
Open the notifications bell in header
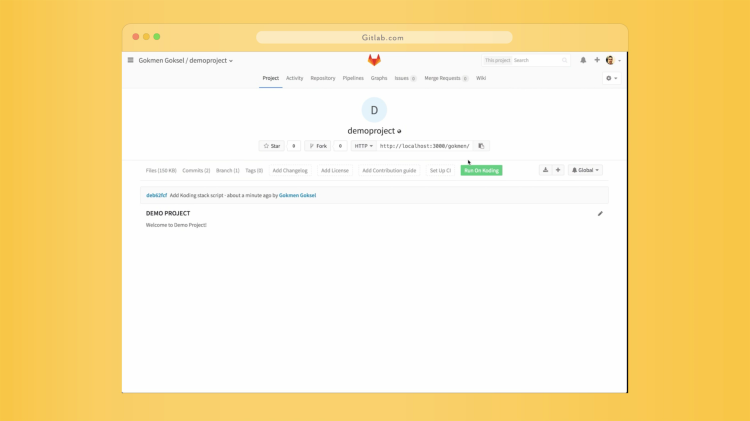[583, 60]
